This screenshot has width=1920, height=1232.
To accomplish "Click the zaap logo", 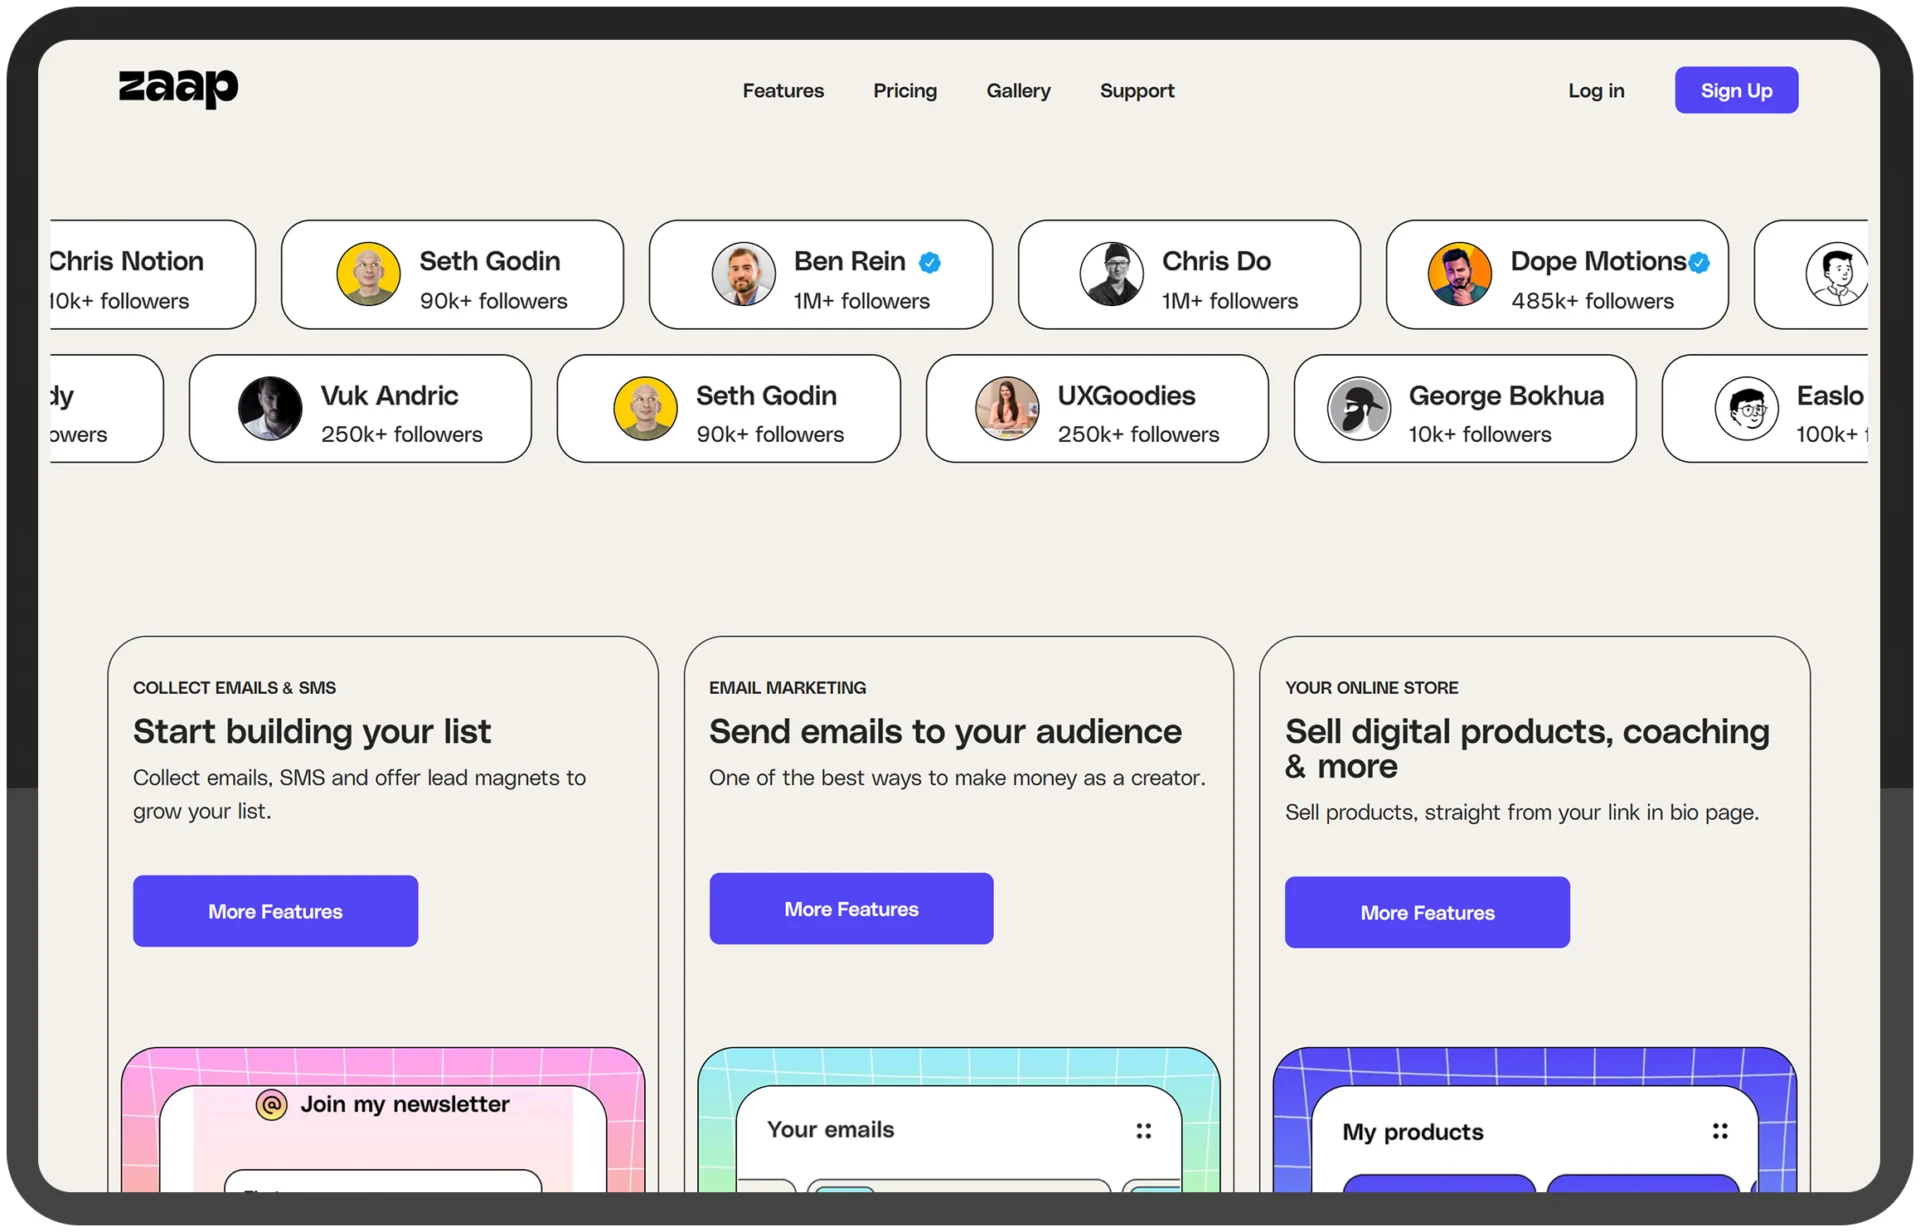I will click(178, 88).
